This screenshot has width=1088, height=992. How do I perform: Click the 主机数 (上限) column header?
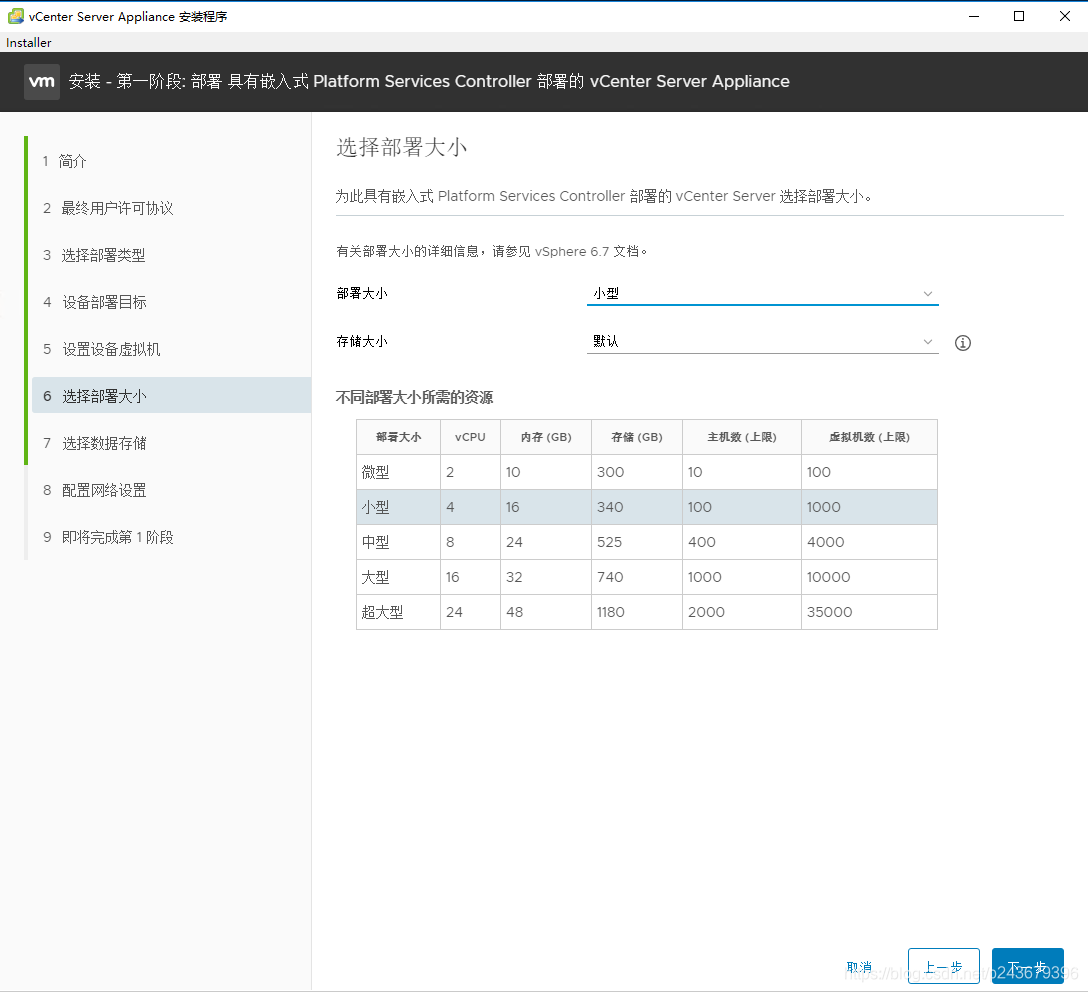(742, 437)
